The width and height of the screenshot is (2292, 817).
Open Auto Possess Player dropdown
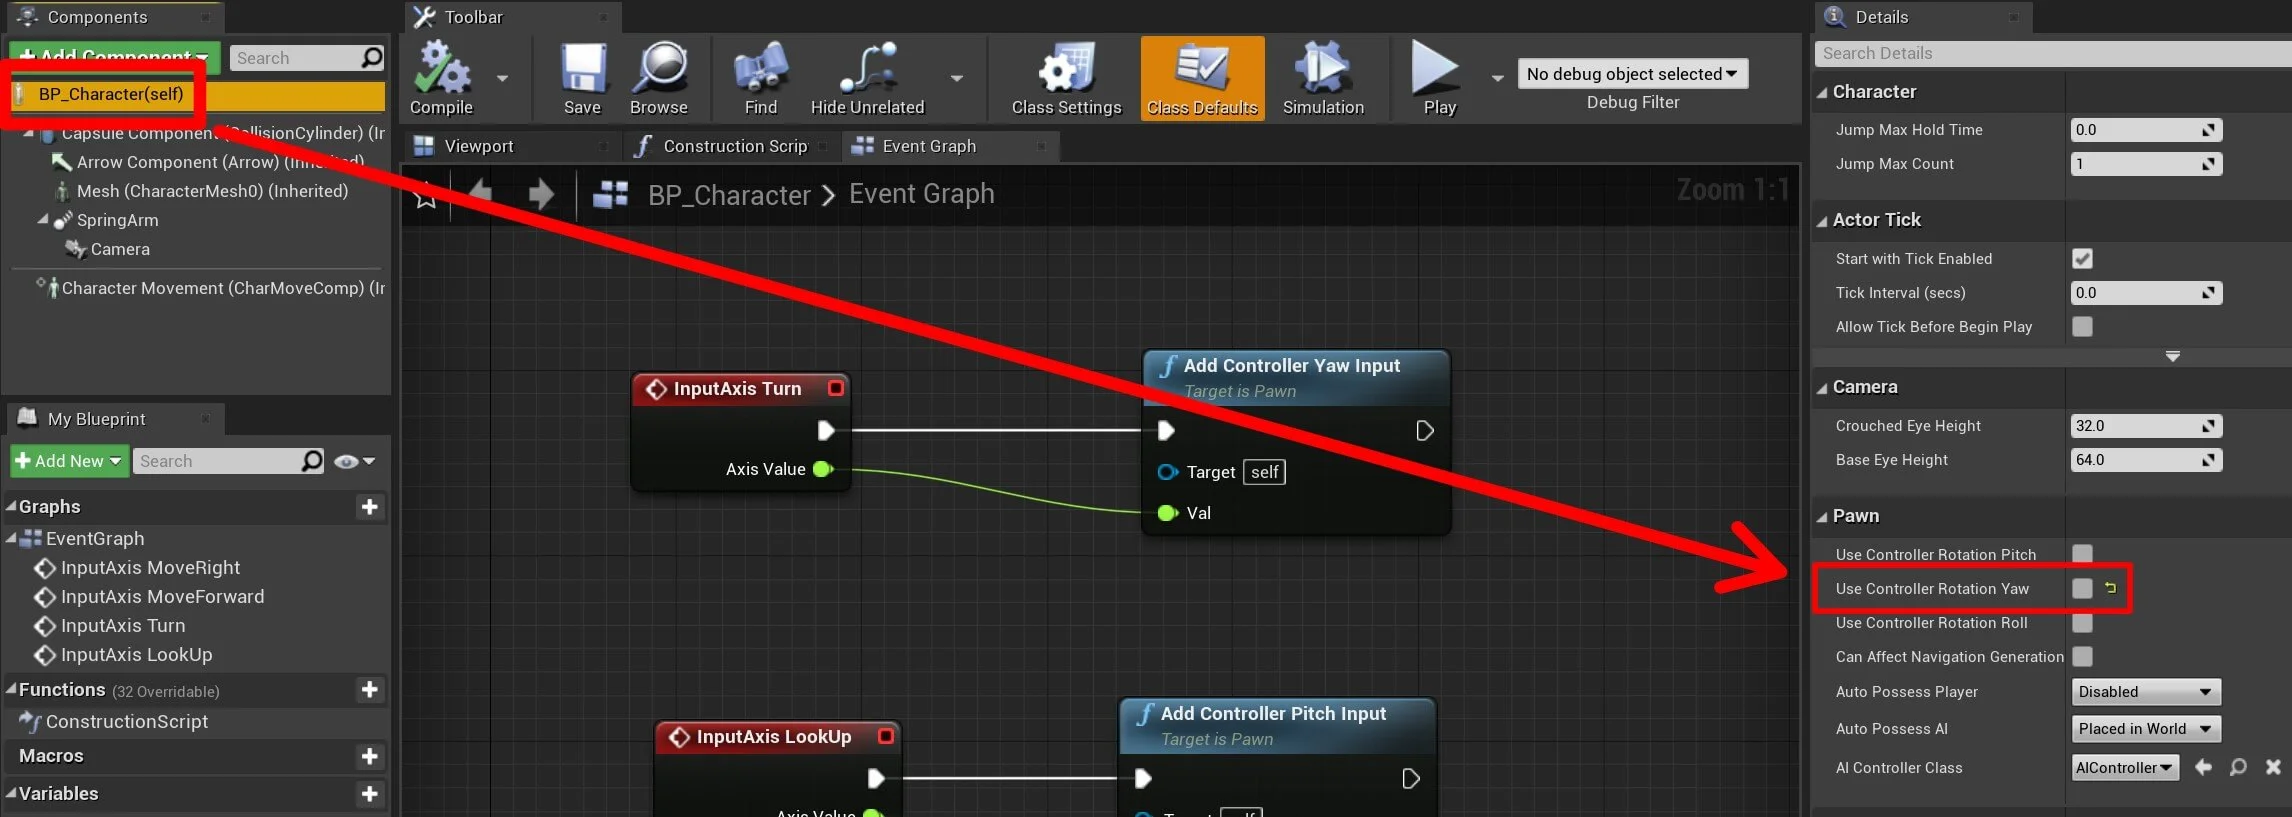pyautogui.click(x=2145, y=692)
